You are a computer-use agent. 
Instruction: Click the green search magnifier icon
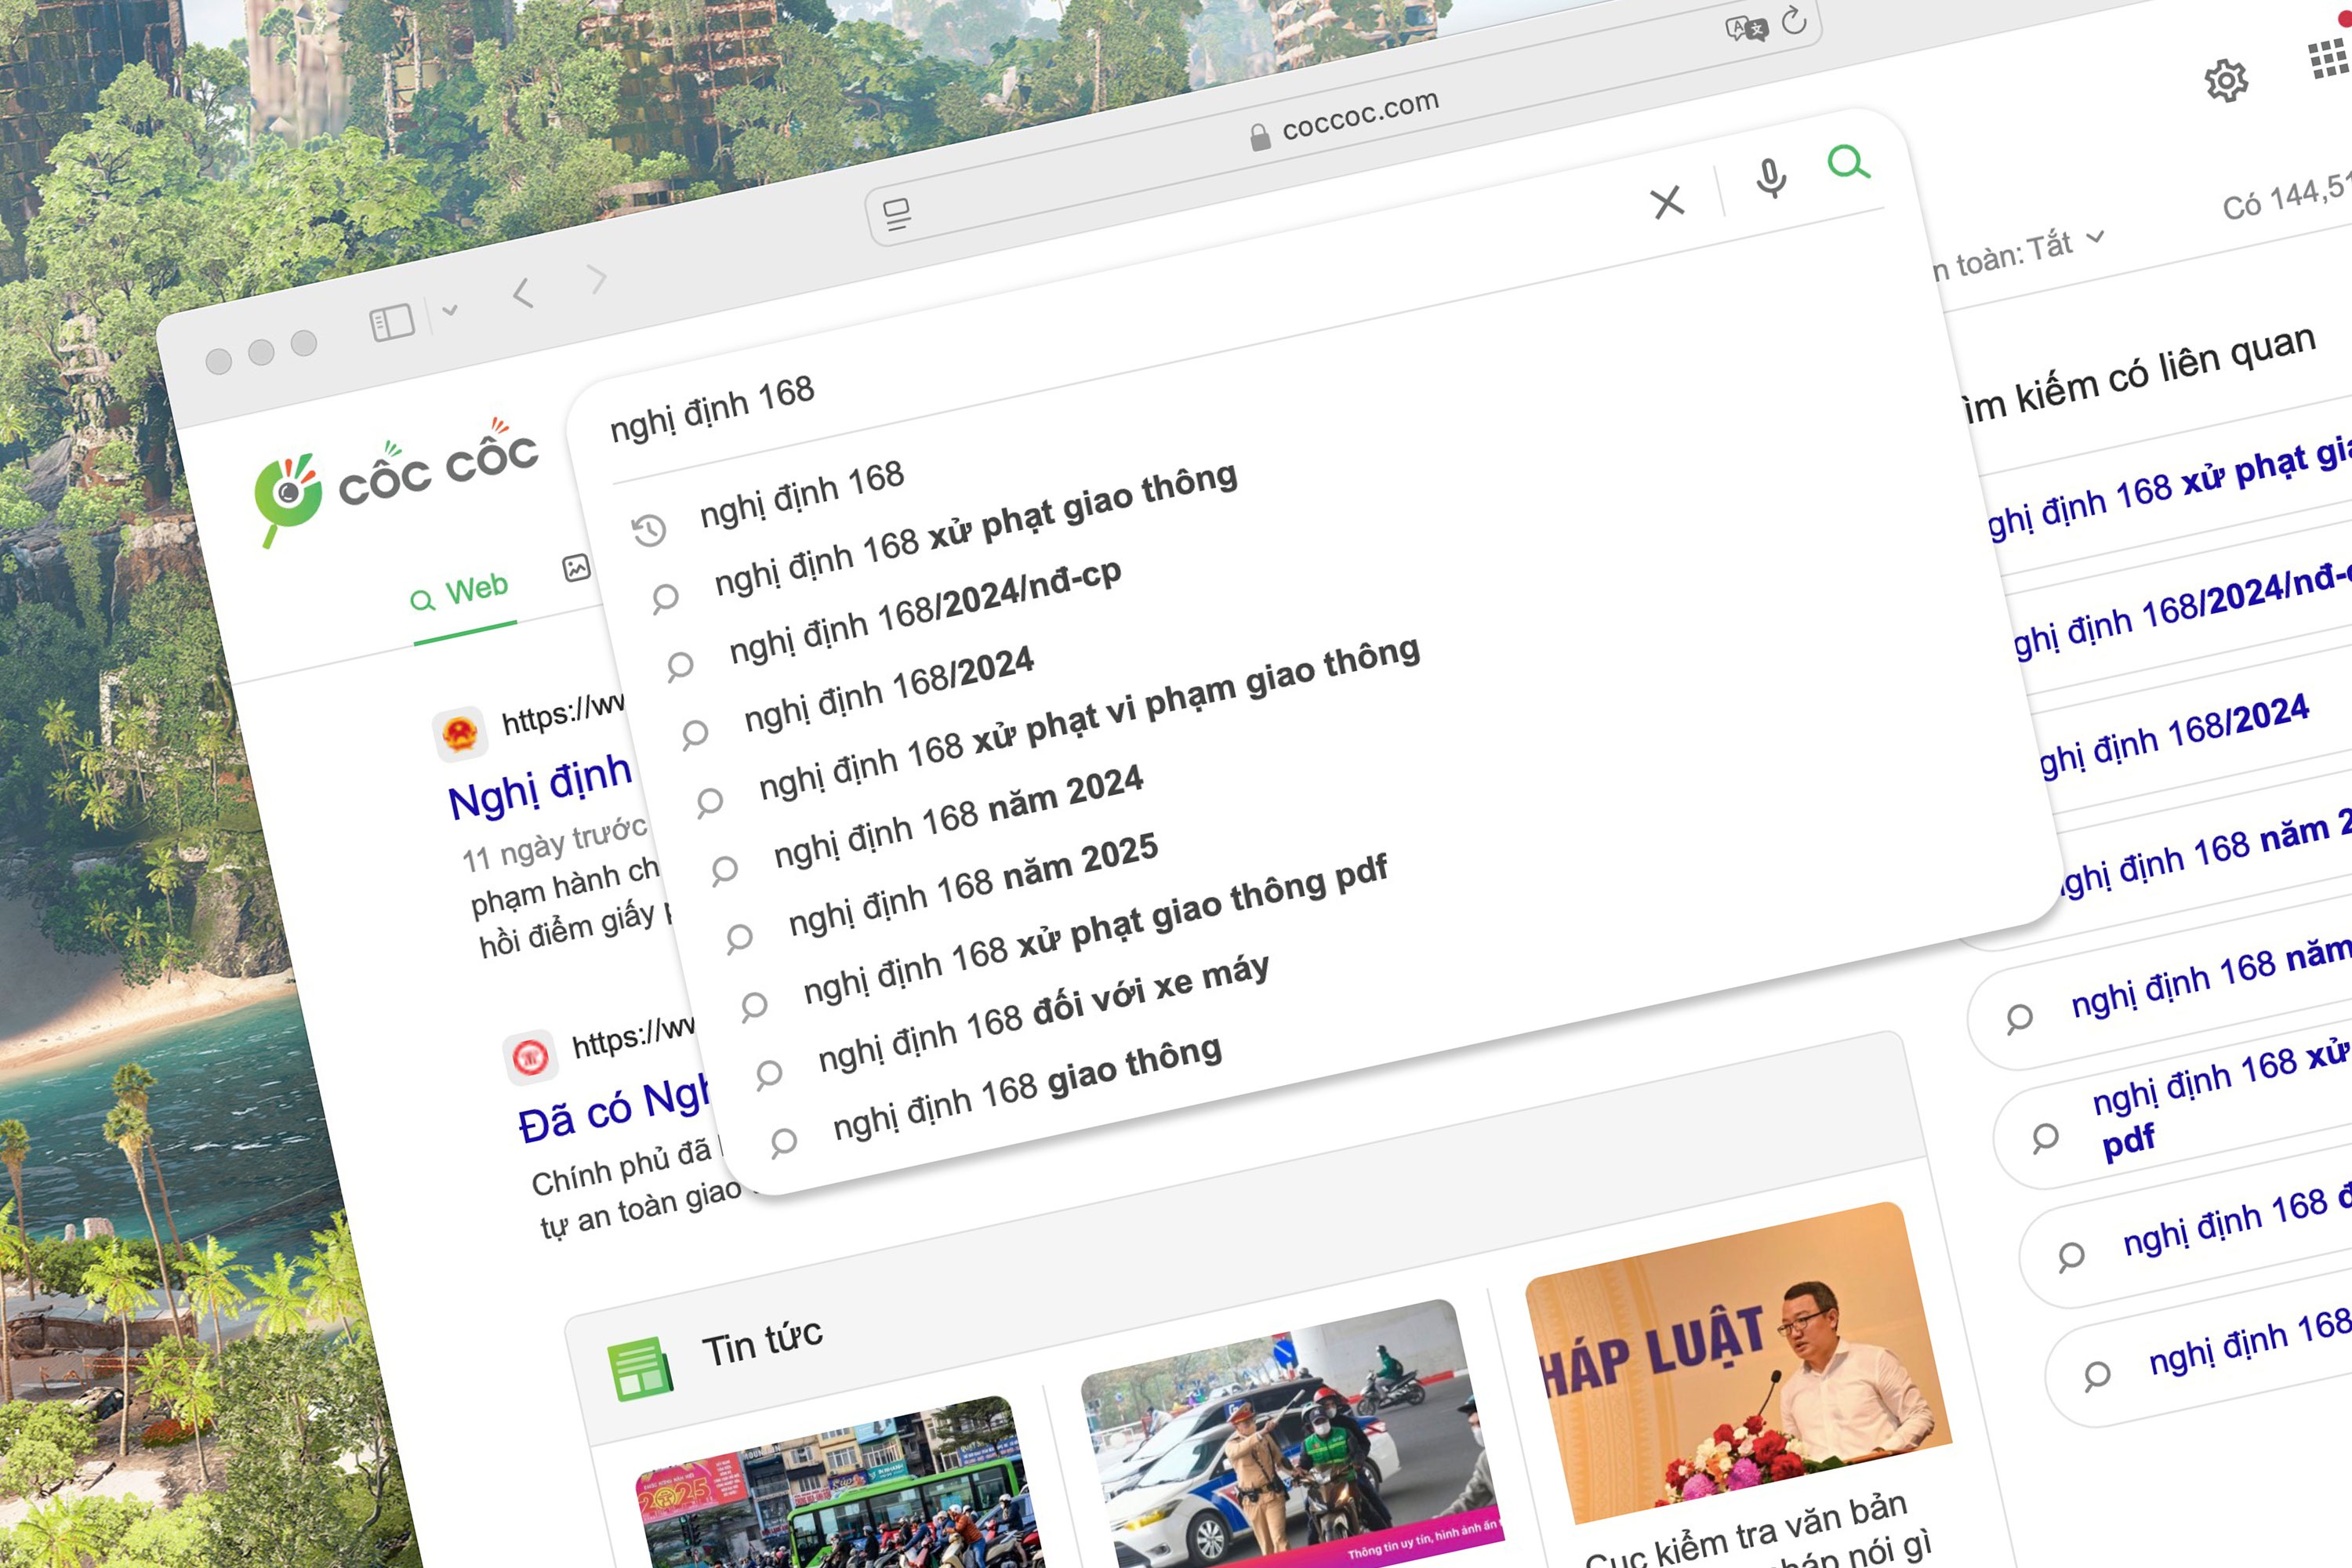coord(1848,161)
